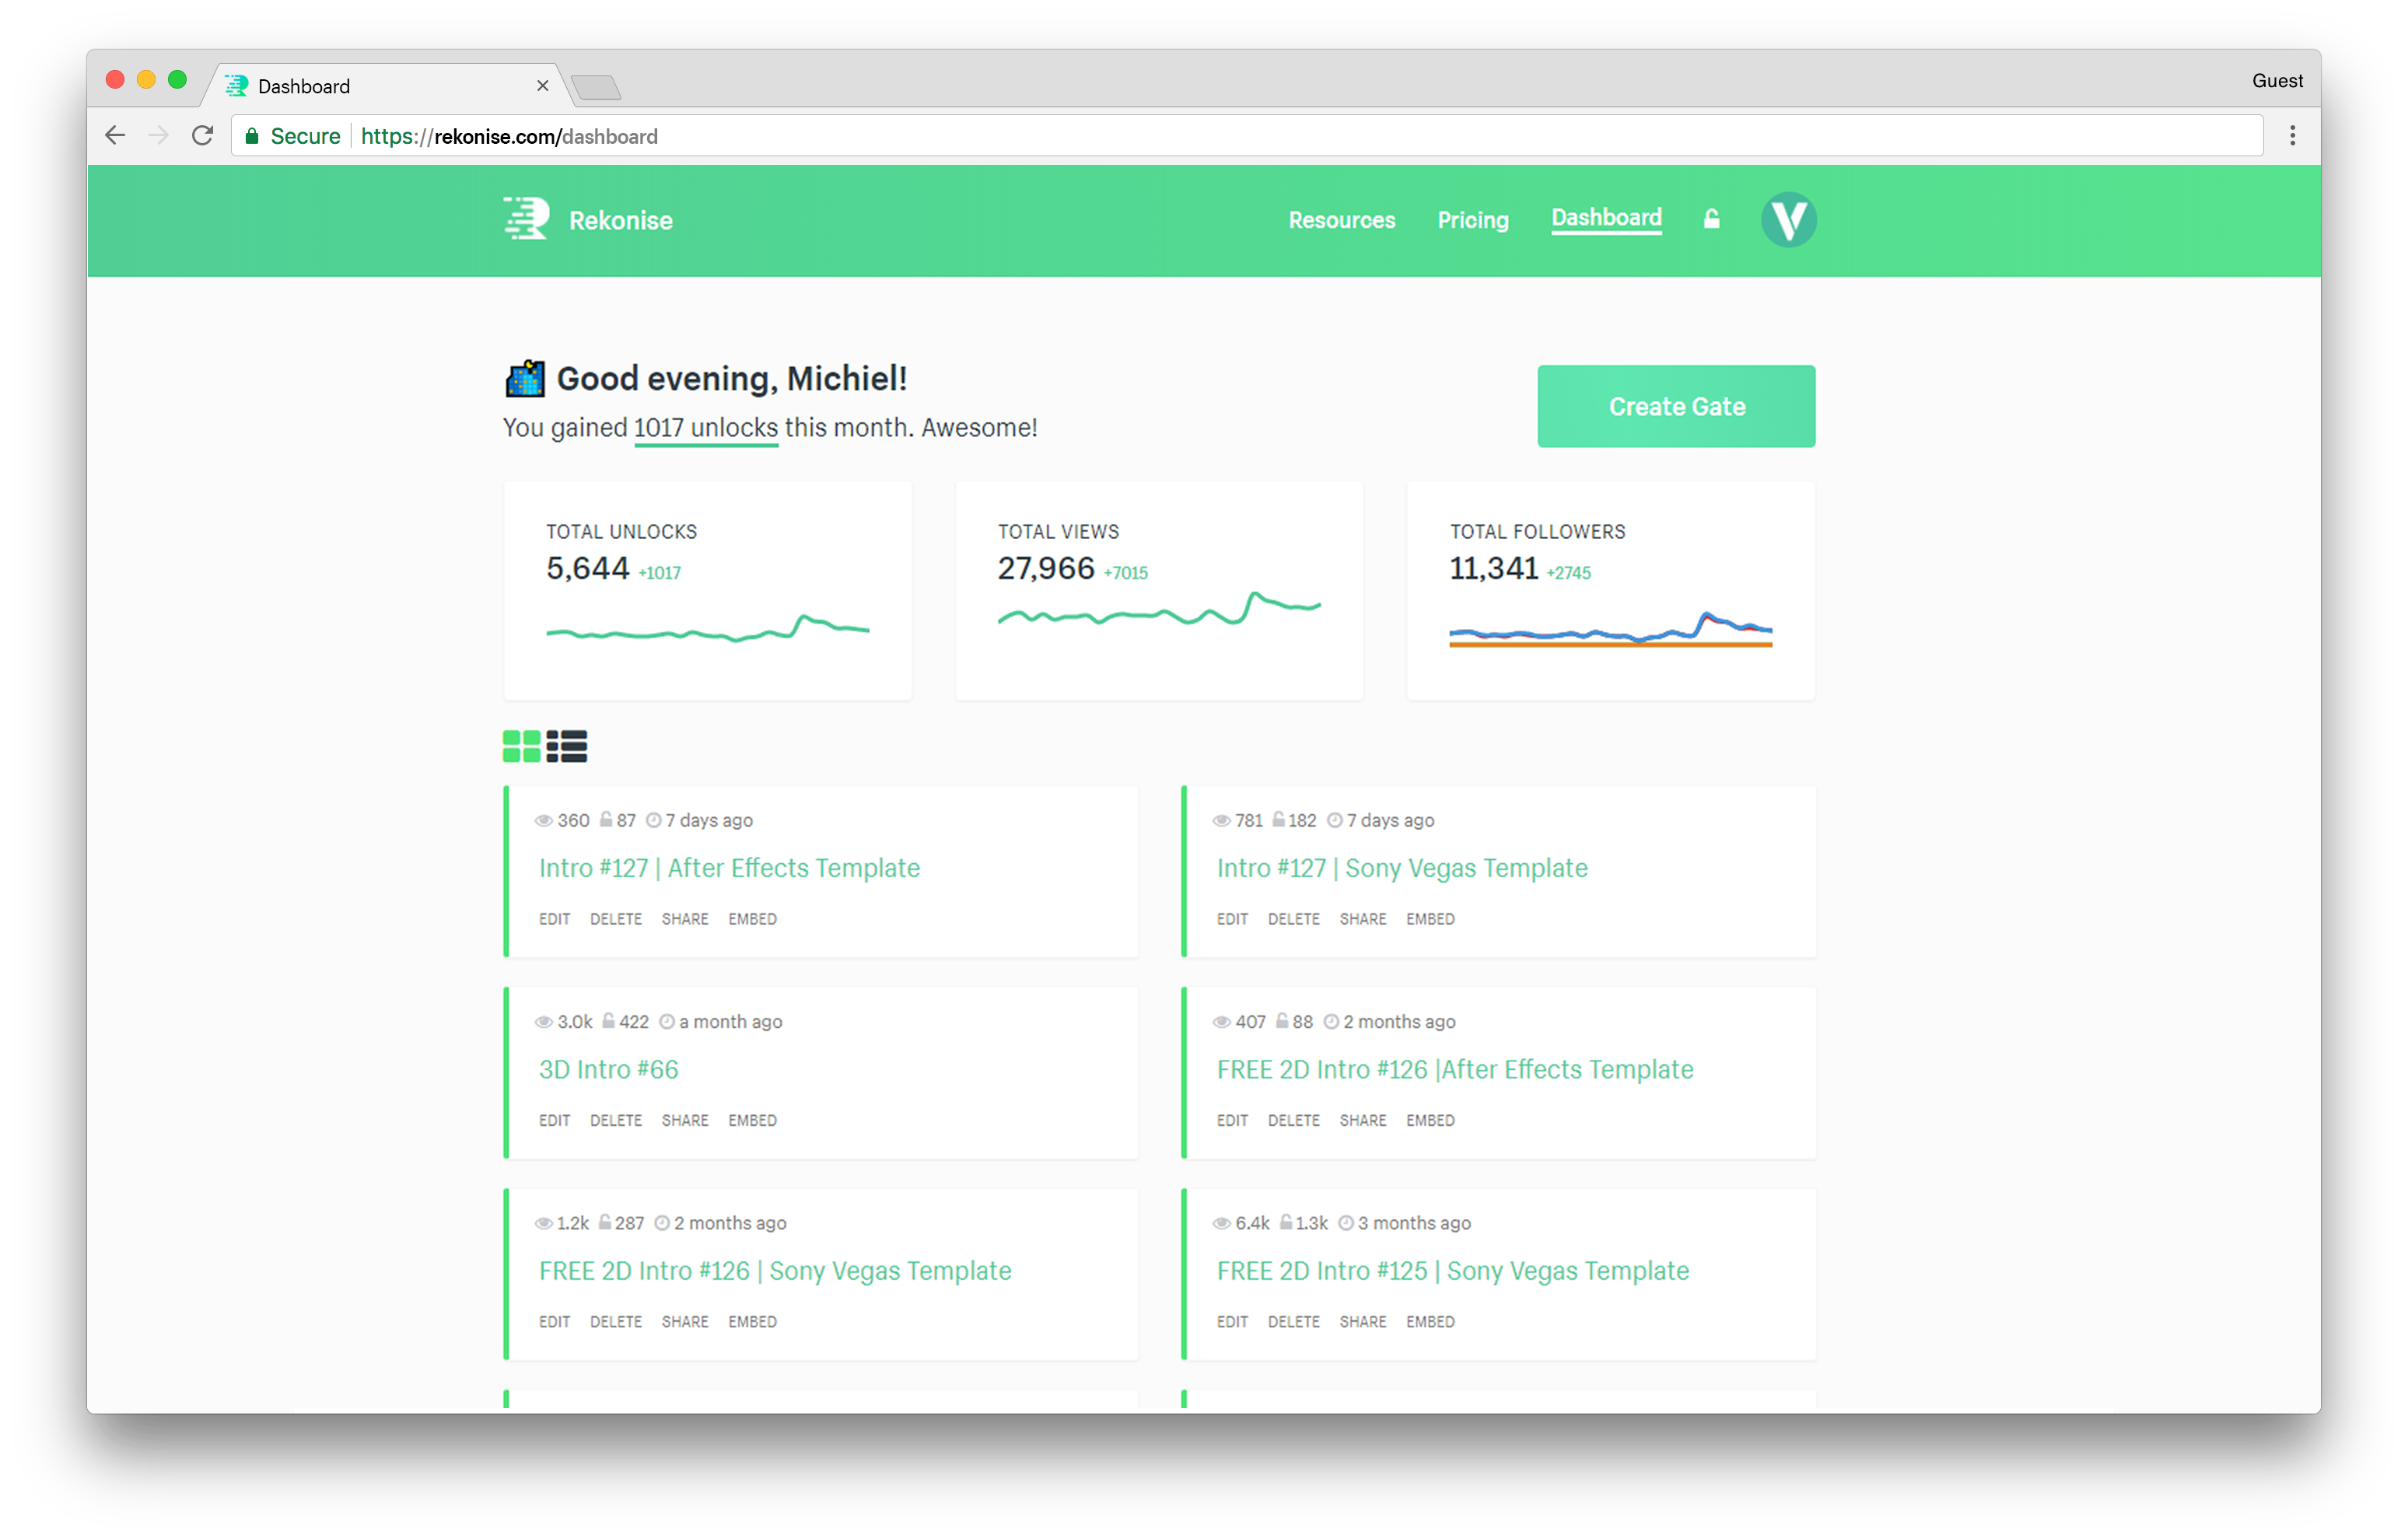Switch to list view layout
The height and width of the screenshot is (1538, 2408).
(x=567, y=746)
